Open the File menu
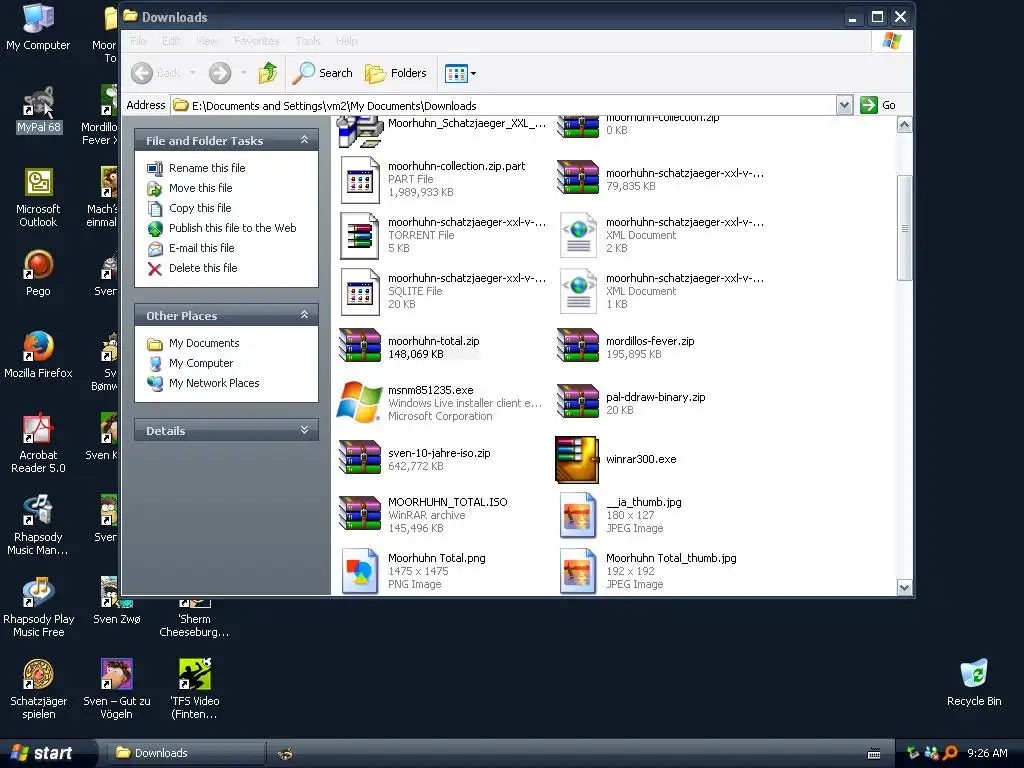The height and width of the screenshot is (768, 1024). pos(138,40)
